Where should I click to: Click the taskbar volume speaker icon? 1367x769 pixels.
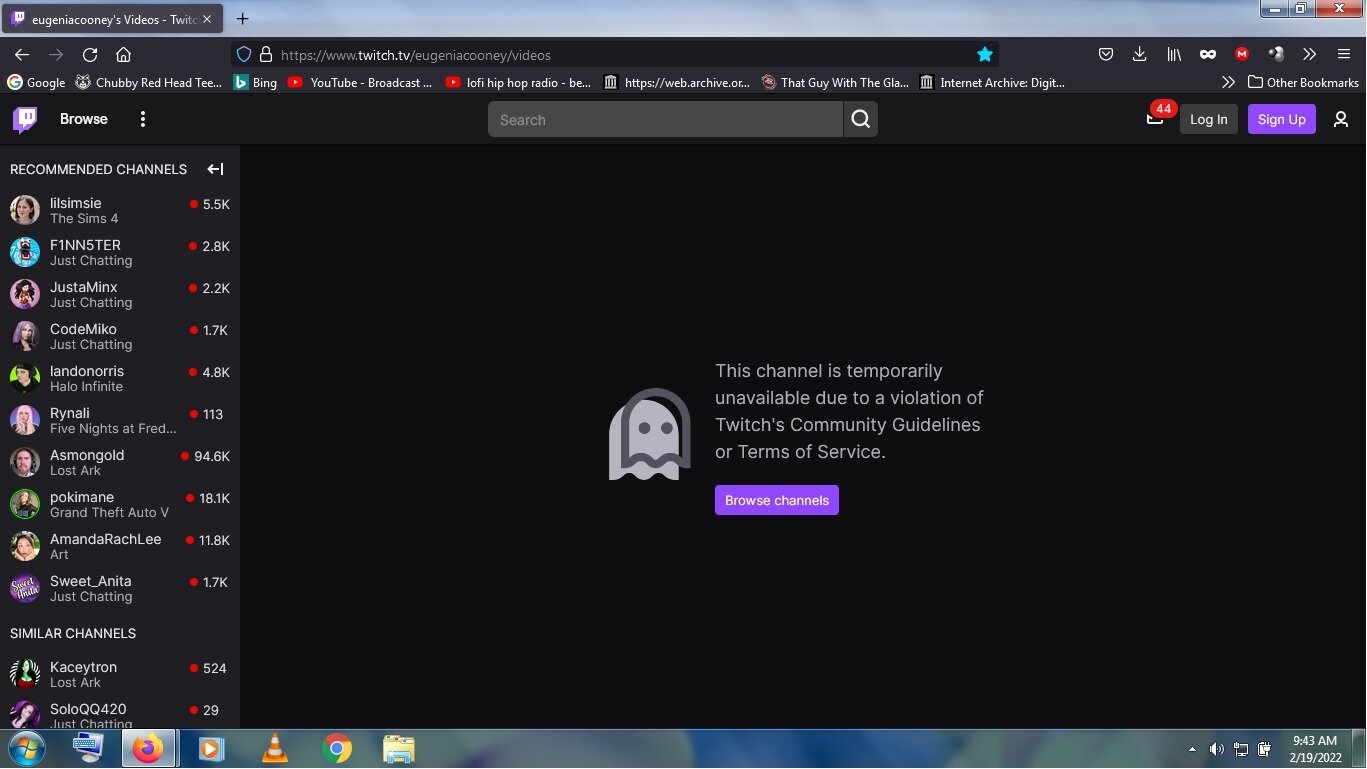1216,749
